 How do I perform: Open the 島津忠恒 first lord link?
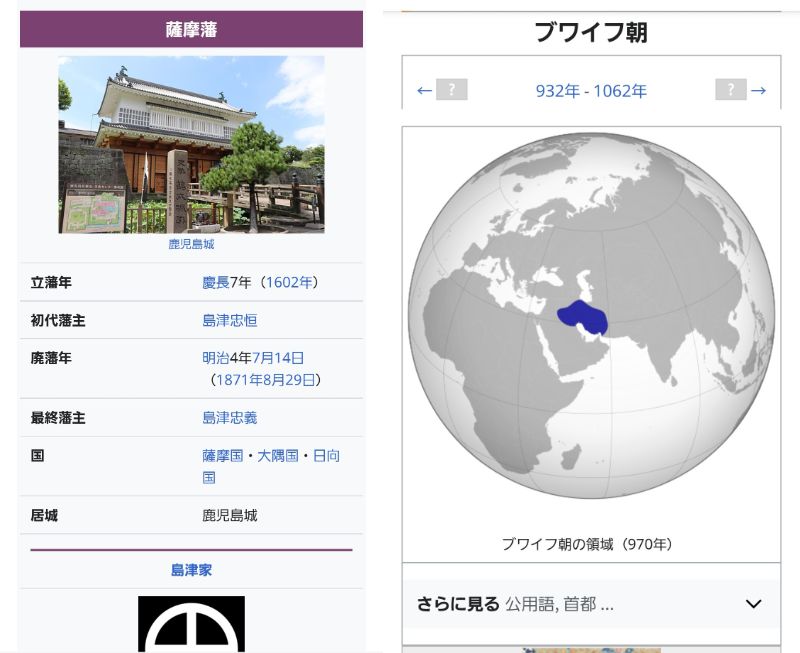tap(230, 321)
